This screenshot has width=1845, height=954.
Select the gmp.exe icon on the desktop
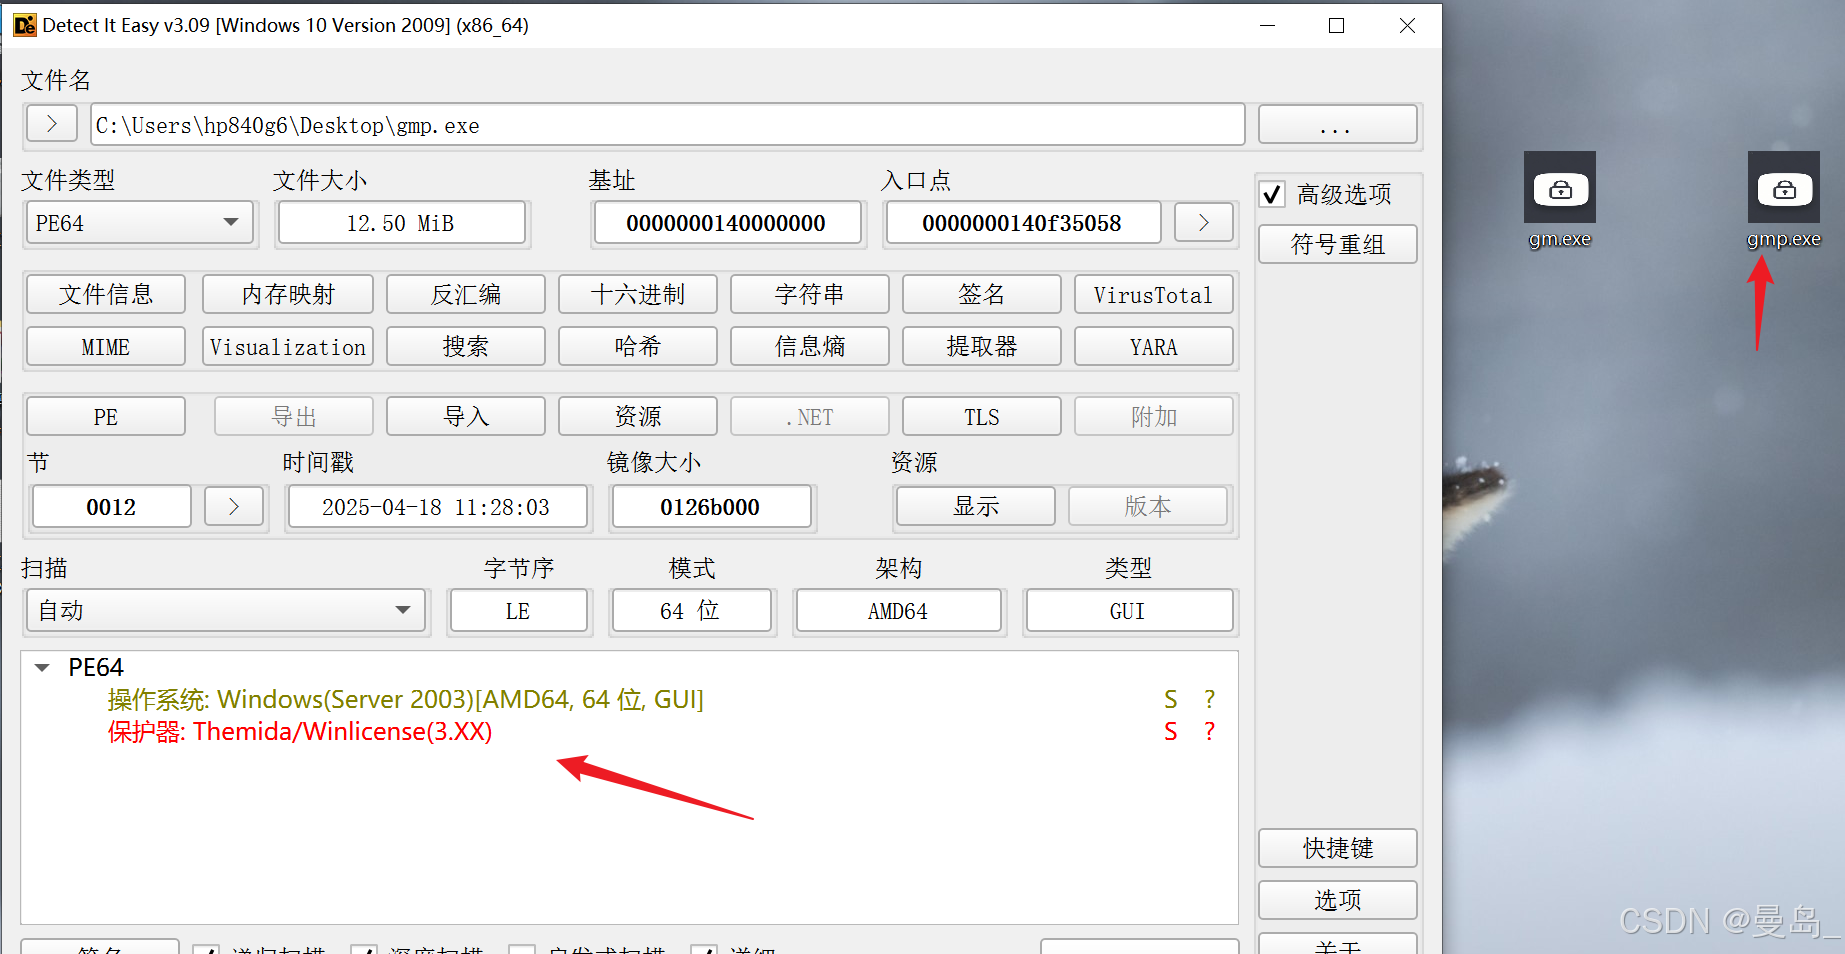(1783, 190)
